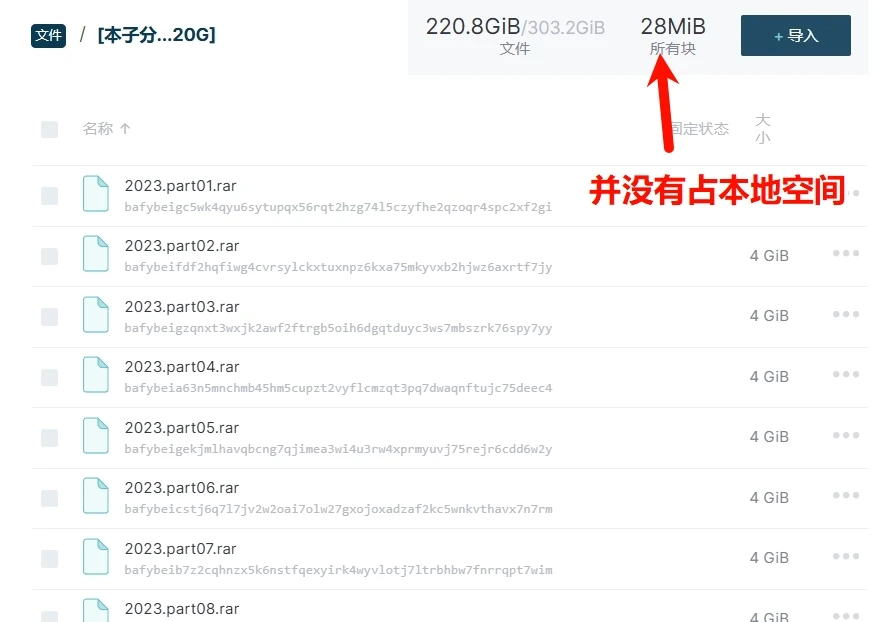Open options dots for 2023.part03.rar
Screen dimensions: 895x622
pyautogui.click(x=846, y=314)
